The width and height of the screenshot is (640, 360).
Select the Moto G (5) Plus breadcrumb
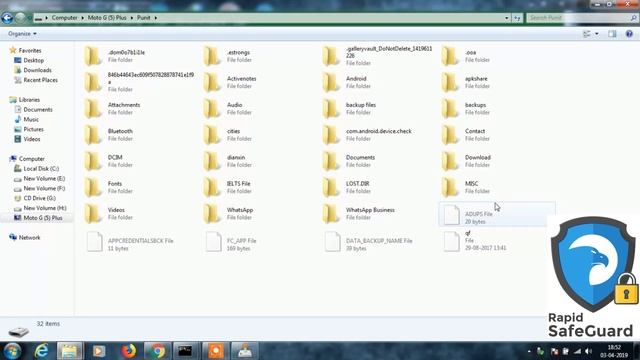pyautogui.click(x=107, y=18)
